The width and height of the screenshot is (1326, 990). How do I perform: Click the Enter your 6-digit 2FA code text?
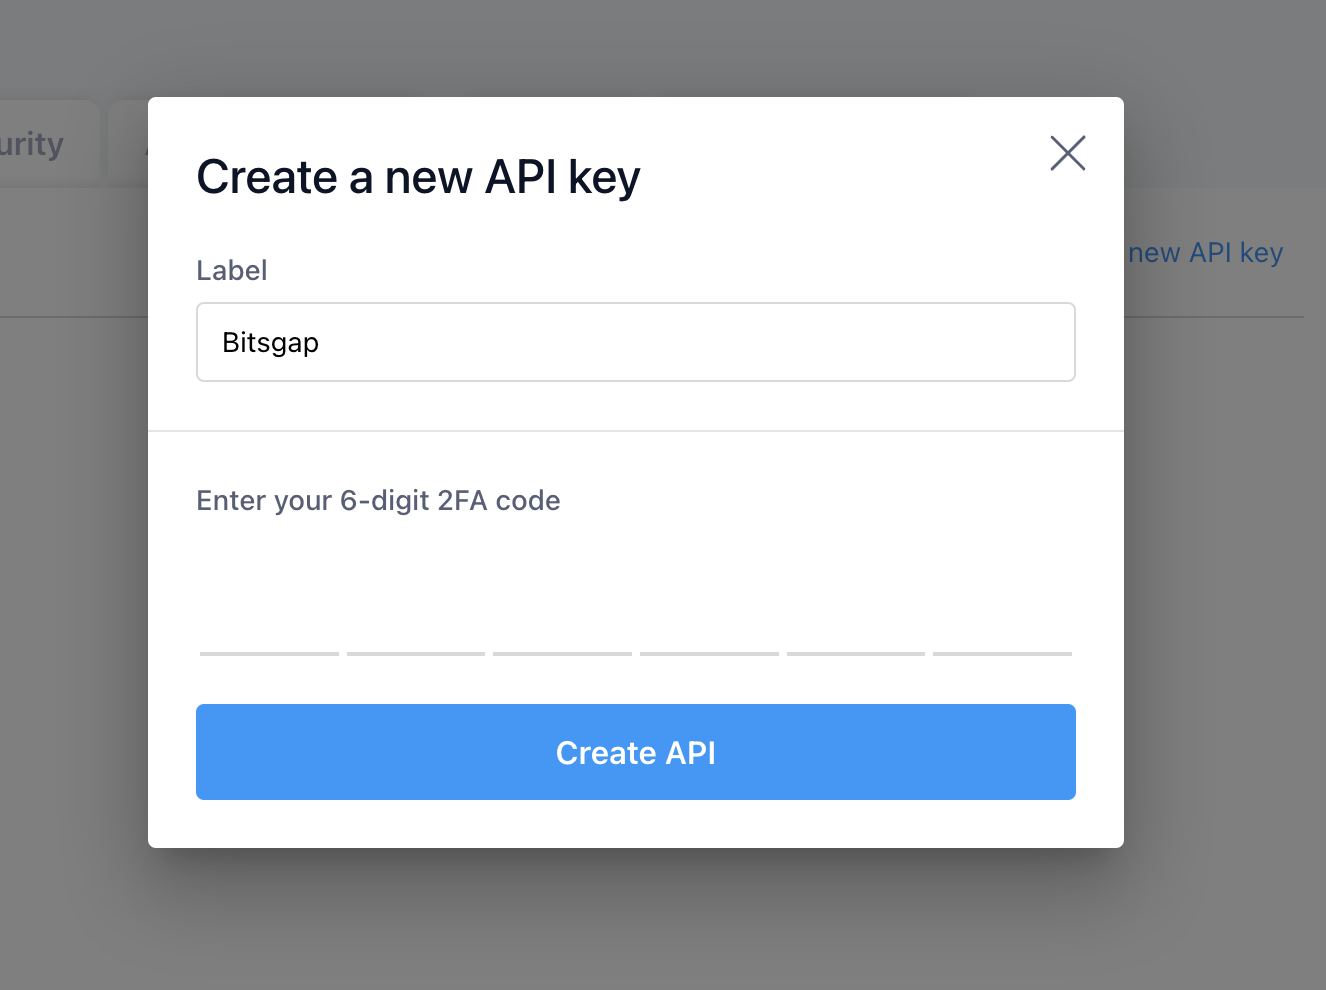[378, 500]
